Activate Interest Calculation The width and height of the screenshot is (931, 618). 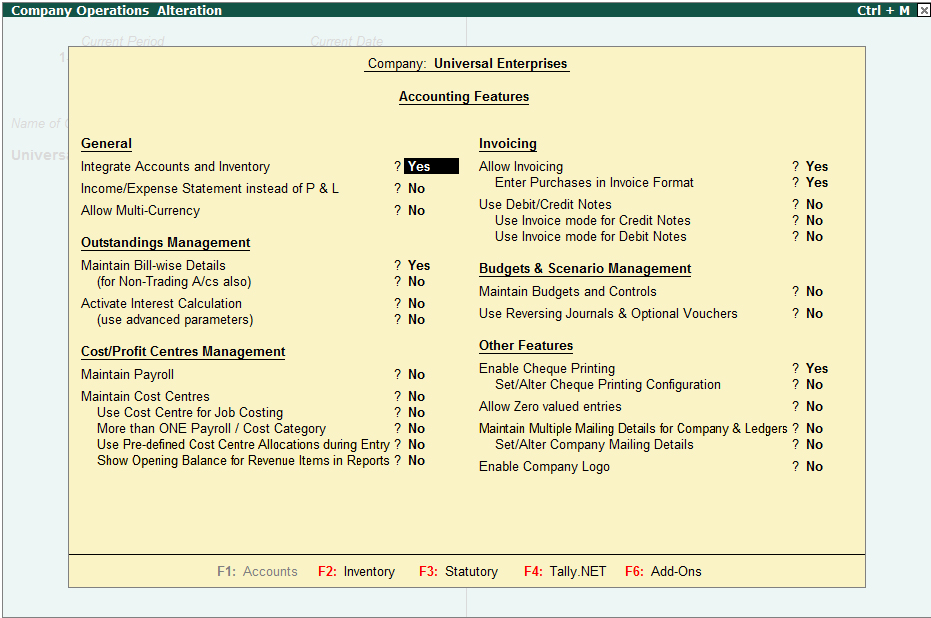click(418, 303)
